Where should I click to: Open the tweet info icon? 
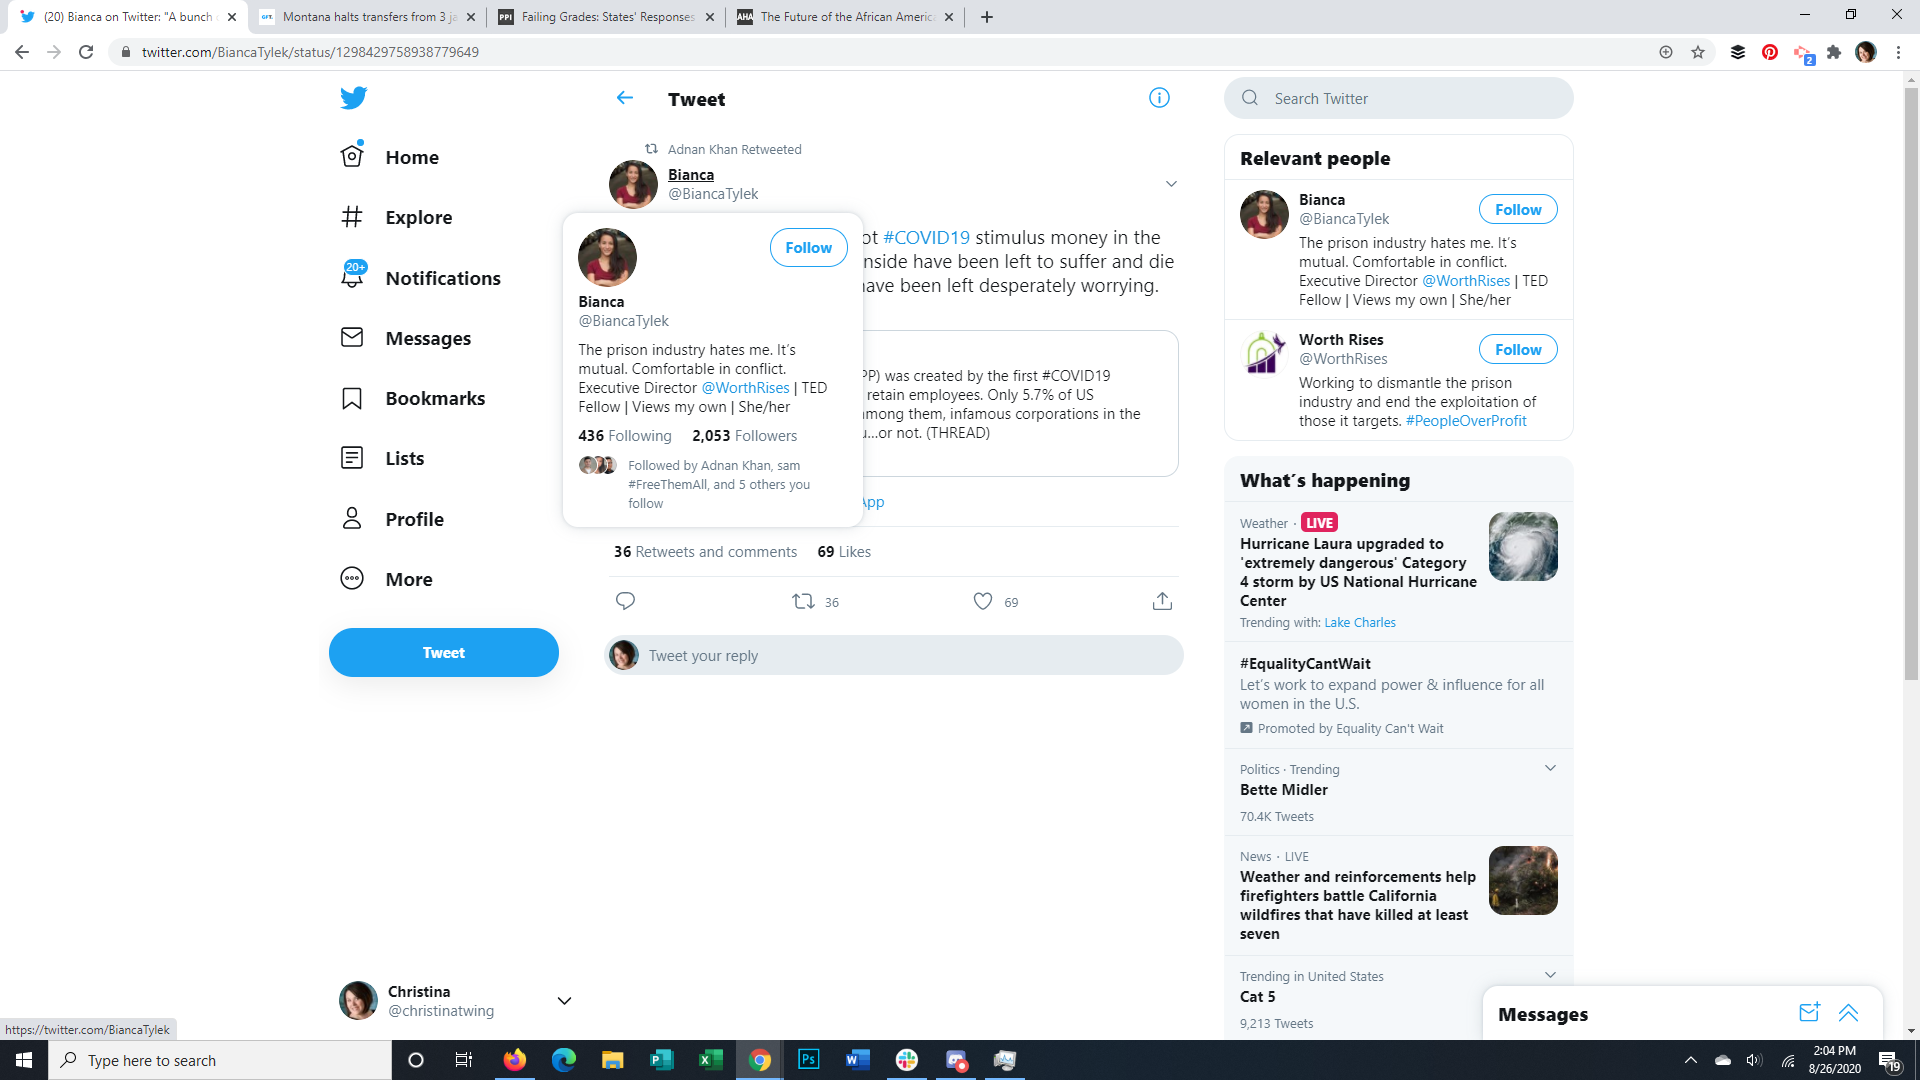coord(1159,98)
